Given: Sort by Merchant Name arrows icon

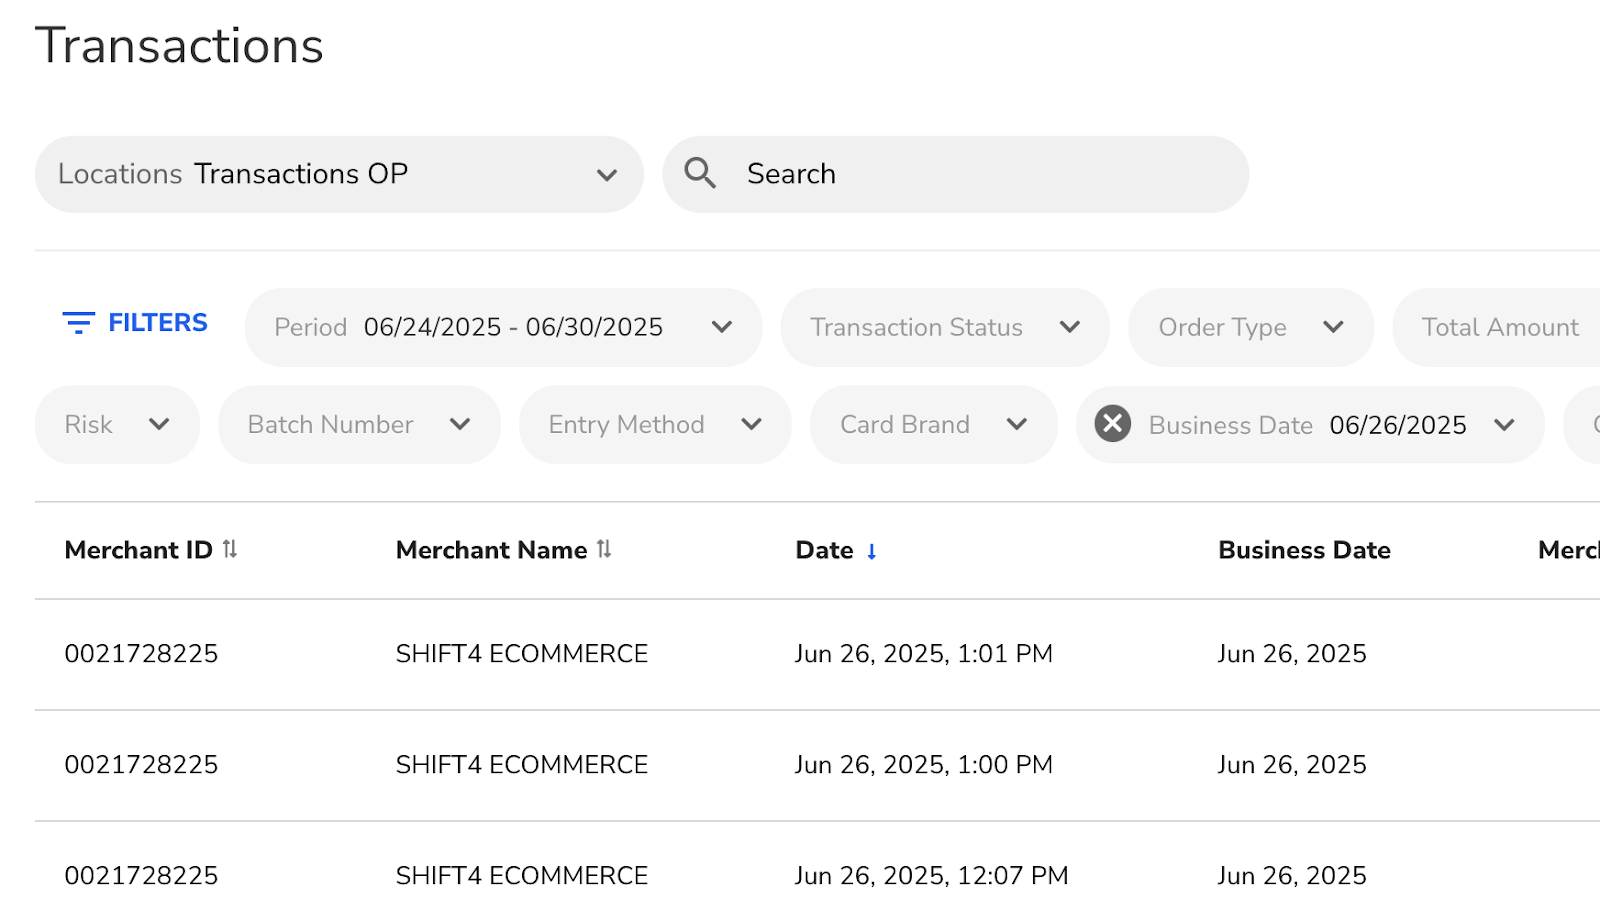Looking at the screenshot, I should (604, 549).
